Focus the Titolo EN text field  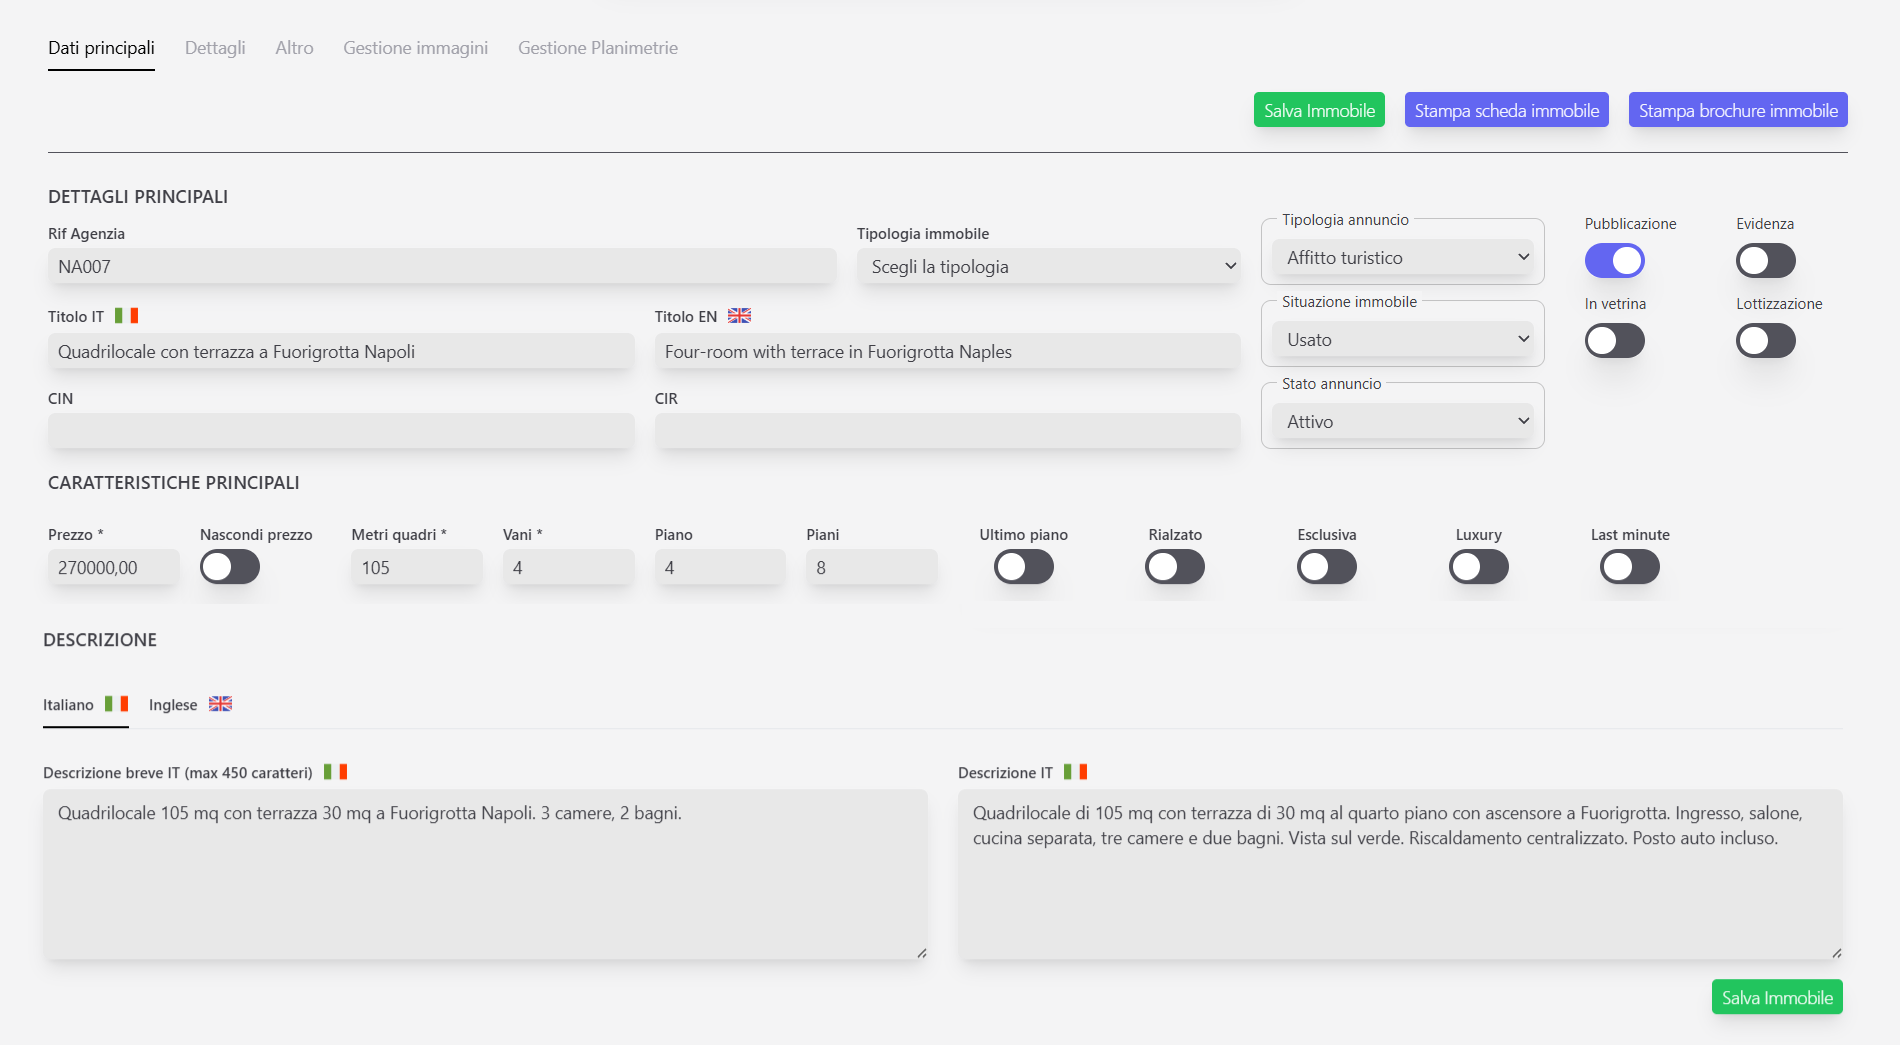click(x=948, y=352)
